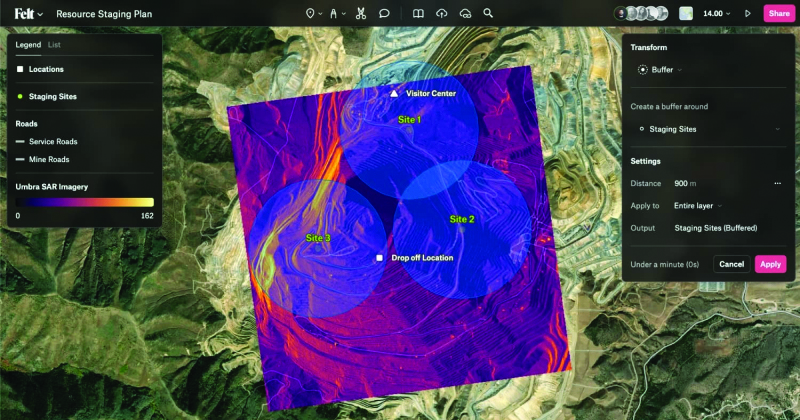The image size is (800, 420).
Task: Open the comment tool
Action: coord(385,14)
